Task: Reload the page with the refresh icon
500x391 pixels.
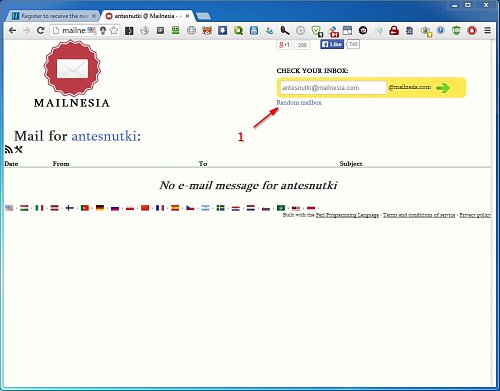Action: [41, 31]
